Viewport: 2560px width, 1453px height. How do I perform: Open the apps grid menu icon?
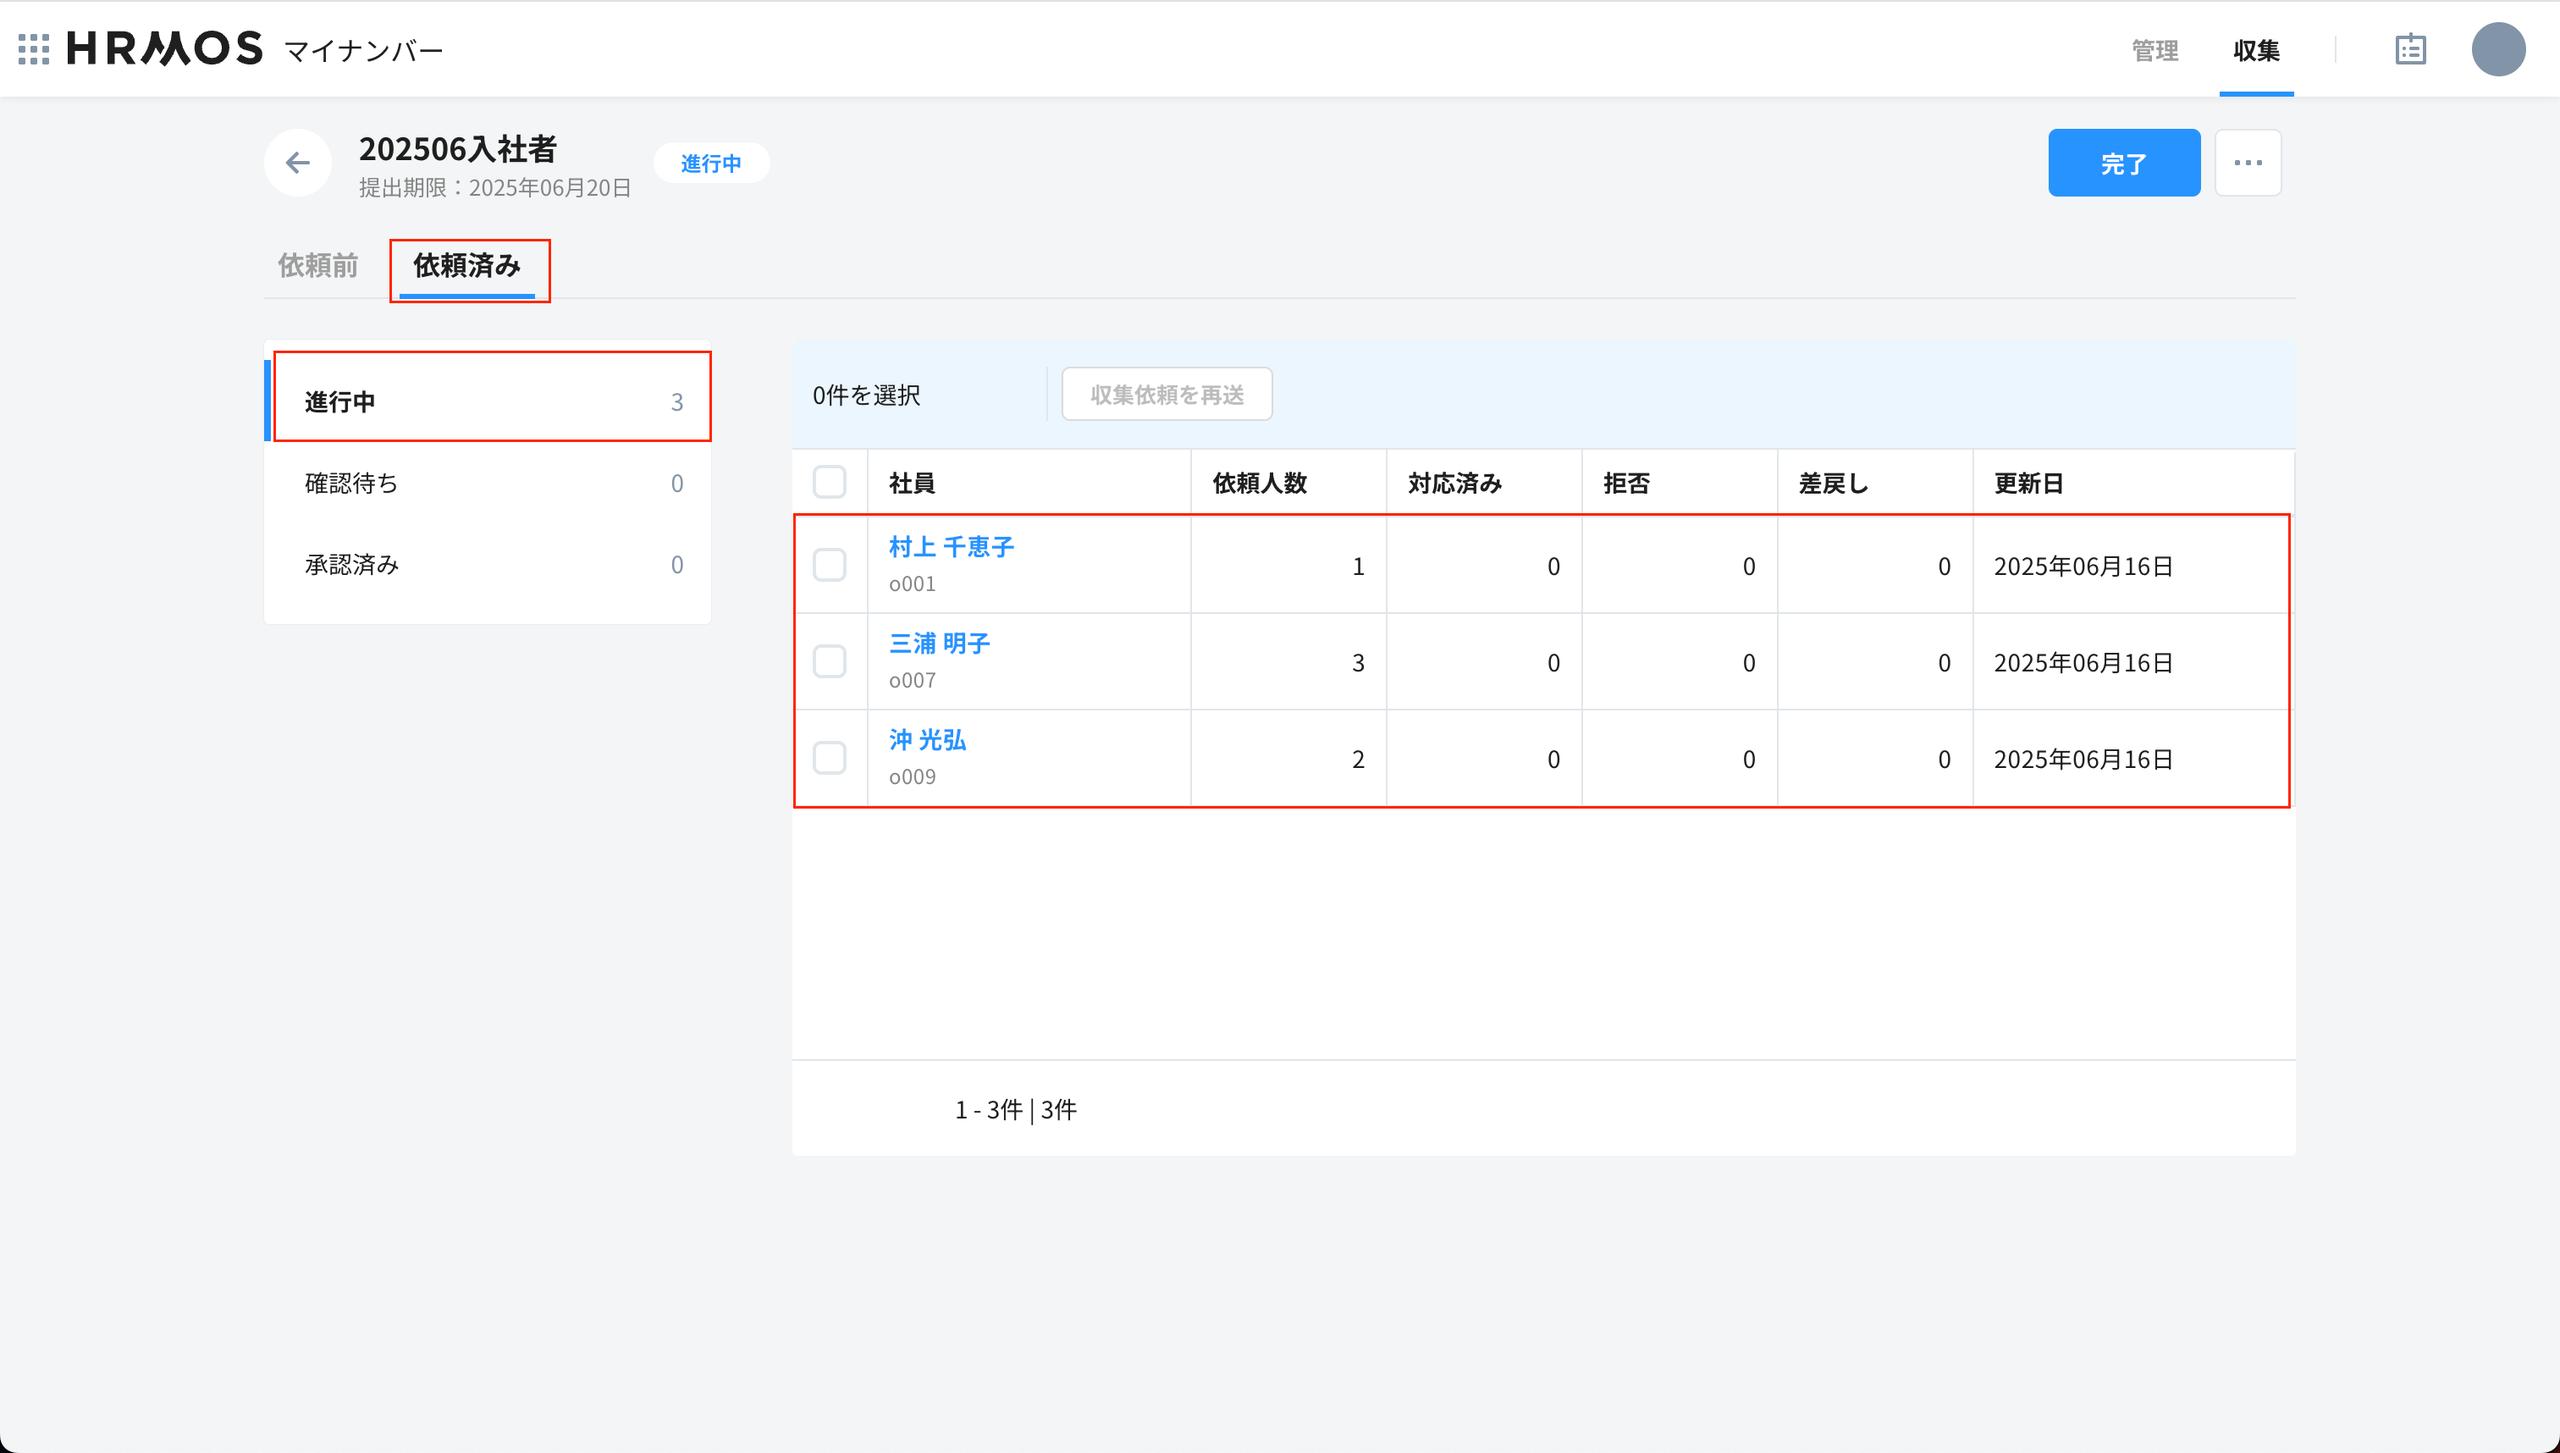pos(34,49)
